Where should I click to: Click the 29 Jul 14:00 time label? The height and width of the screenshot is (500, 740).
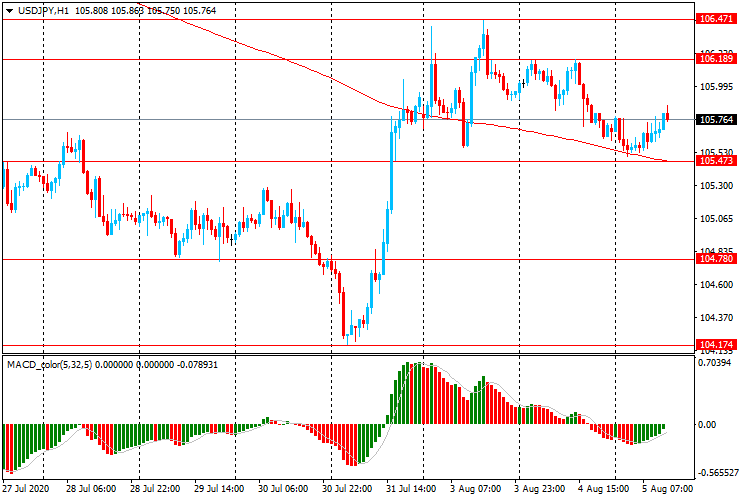(x=219, y=489)
